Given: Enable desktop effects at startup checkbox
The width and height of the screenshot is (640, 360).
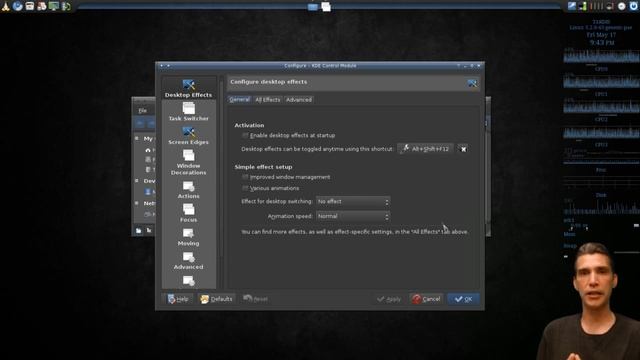Looking at the screenshot, I should coord(245,135).
